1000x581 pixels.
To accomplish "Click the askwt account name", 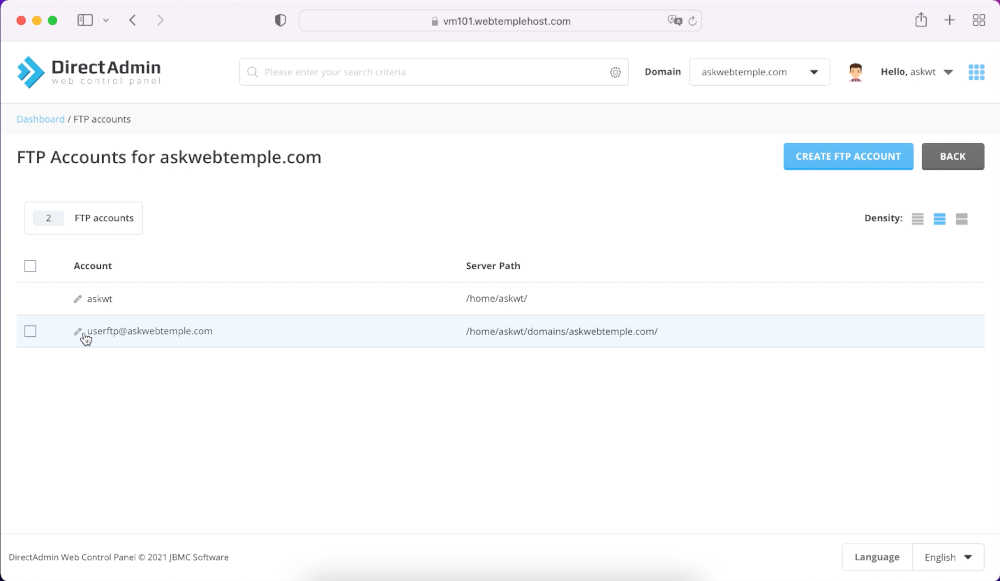I will 99,298.
